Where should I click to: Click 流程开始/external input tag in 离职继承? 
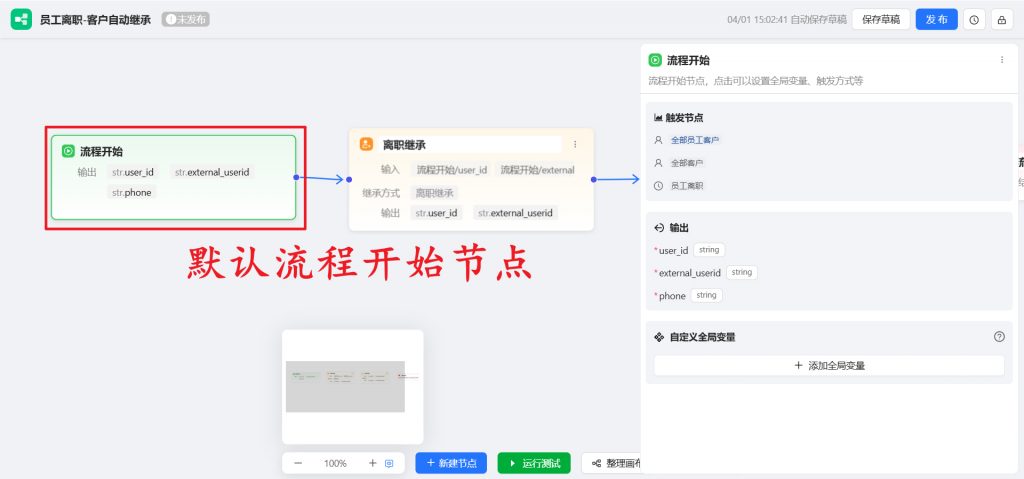pyautogui.click(x=537, y=170)
